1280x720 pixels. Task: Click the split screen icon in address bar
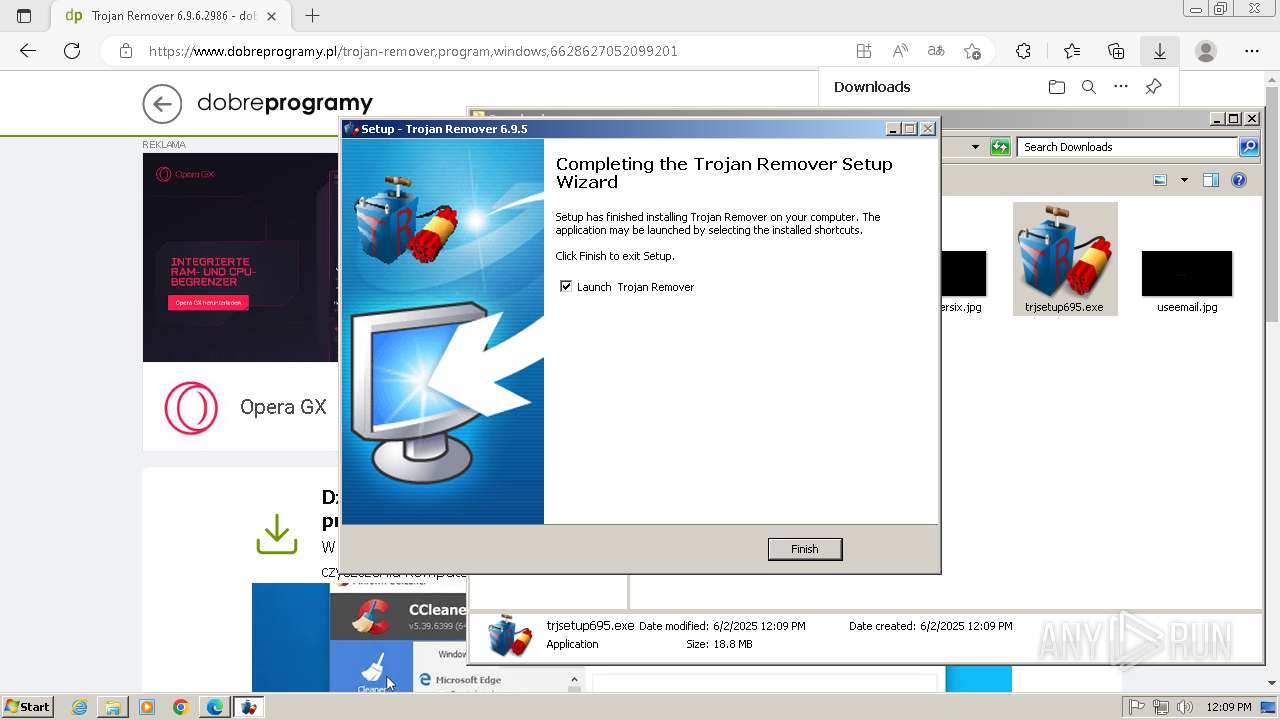click(864, 51)
